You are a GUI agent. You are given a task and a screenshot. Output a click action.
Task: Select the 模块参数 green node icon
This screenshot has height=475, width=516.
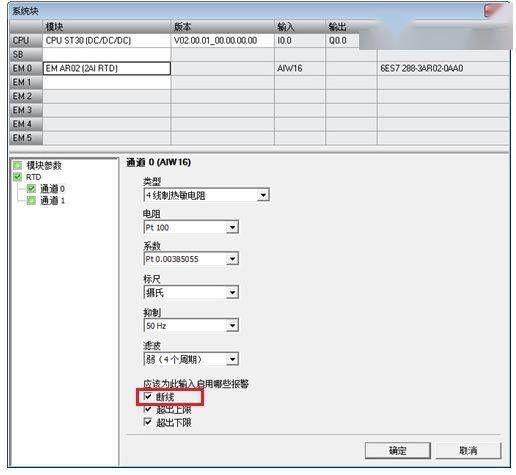(x=17, y=165)
